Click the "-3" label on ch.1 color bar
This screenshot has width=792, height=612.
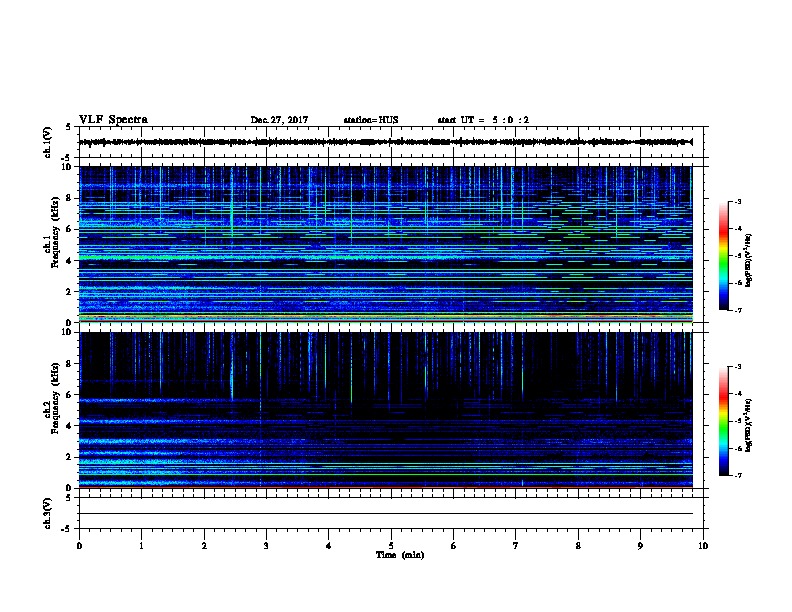[x=738, y=201]
